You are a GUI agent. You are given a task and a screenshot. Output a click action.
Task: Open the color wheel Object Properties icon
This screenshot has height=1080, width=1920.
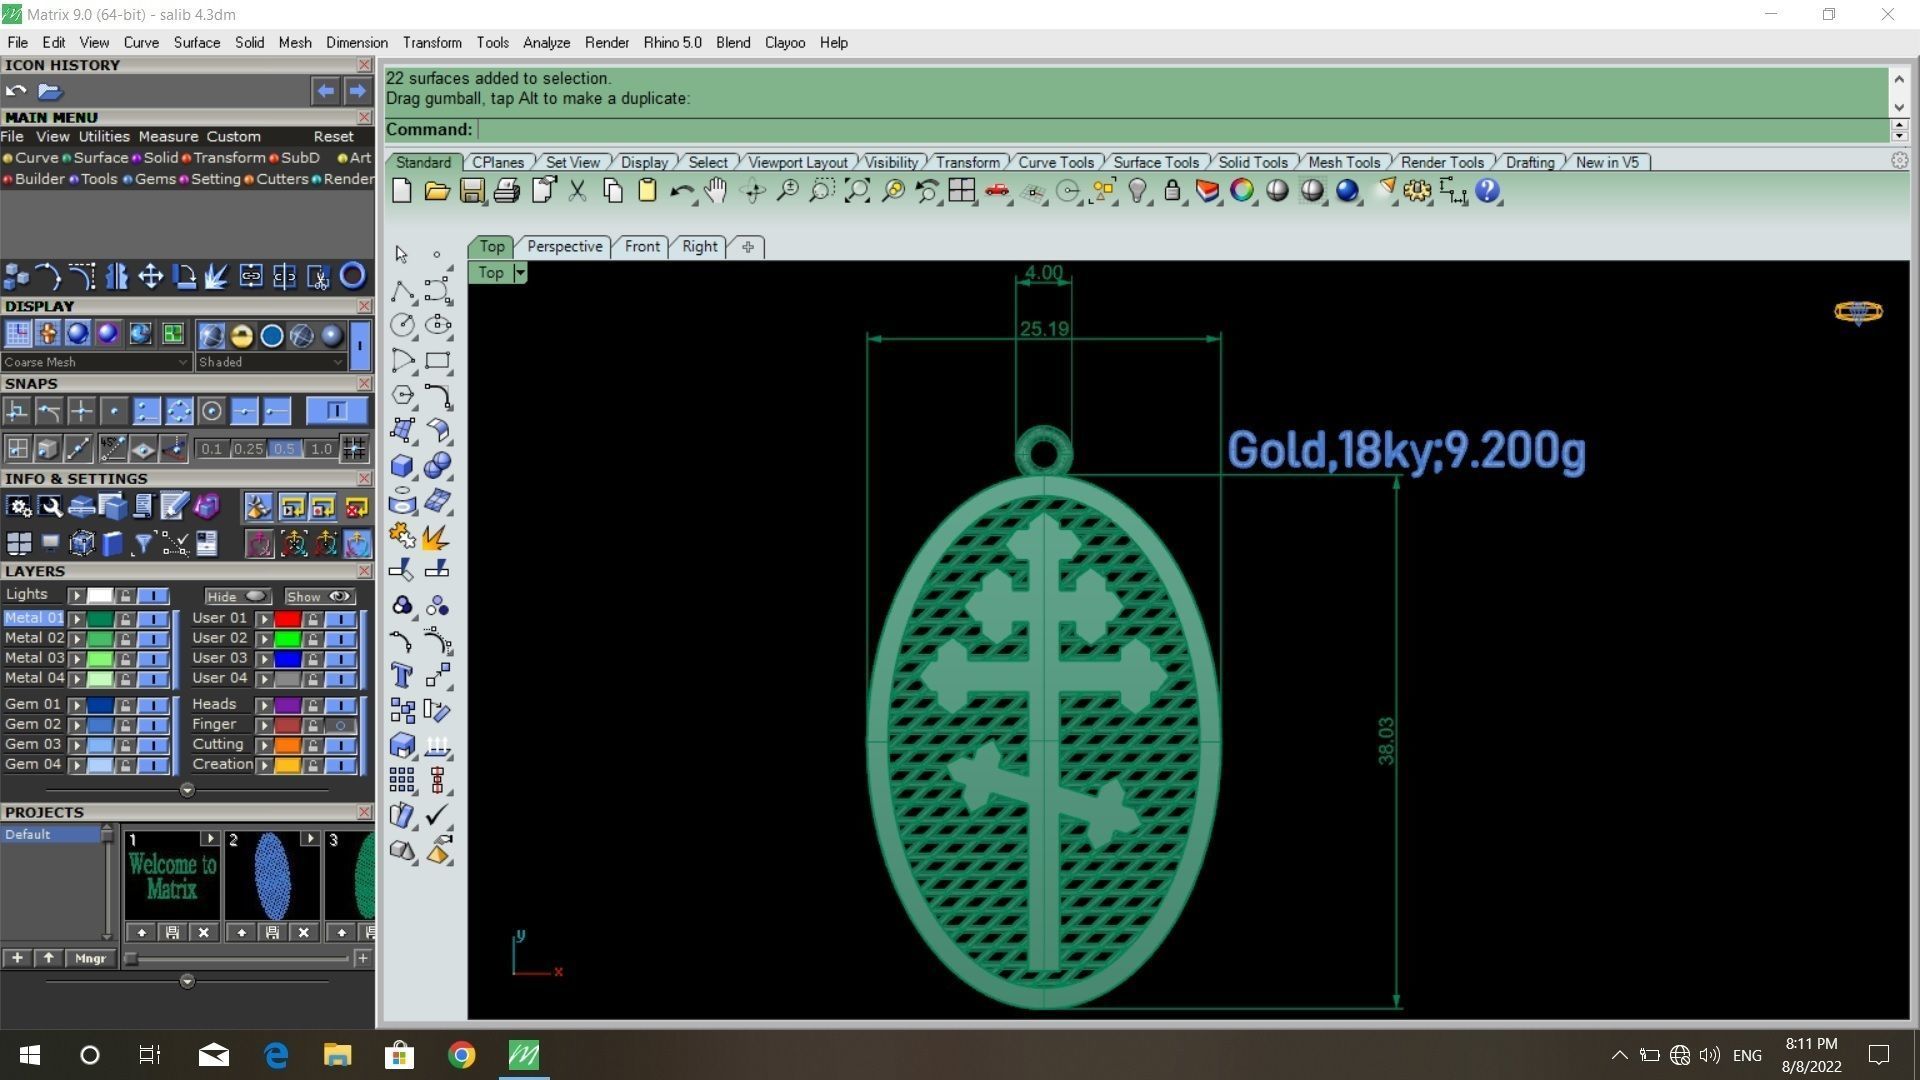(x=1242, y=191)
